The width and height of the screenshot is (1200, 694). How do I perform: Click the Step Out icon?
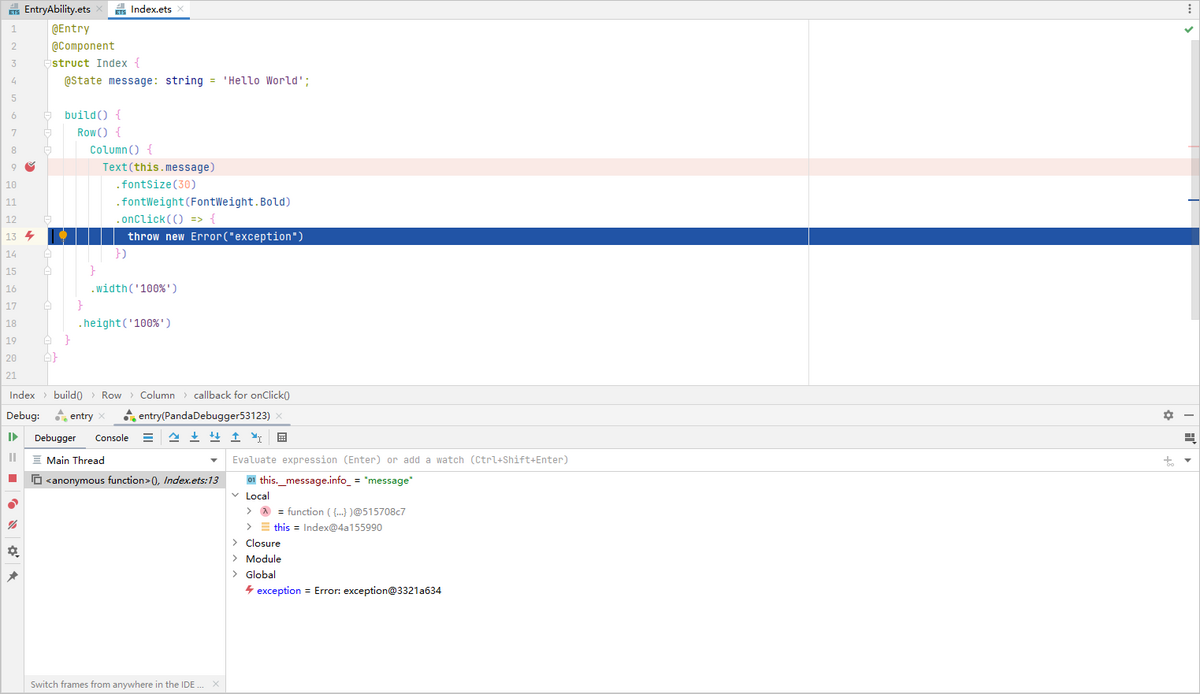pyautogui.click(x=235, y=437)
